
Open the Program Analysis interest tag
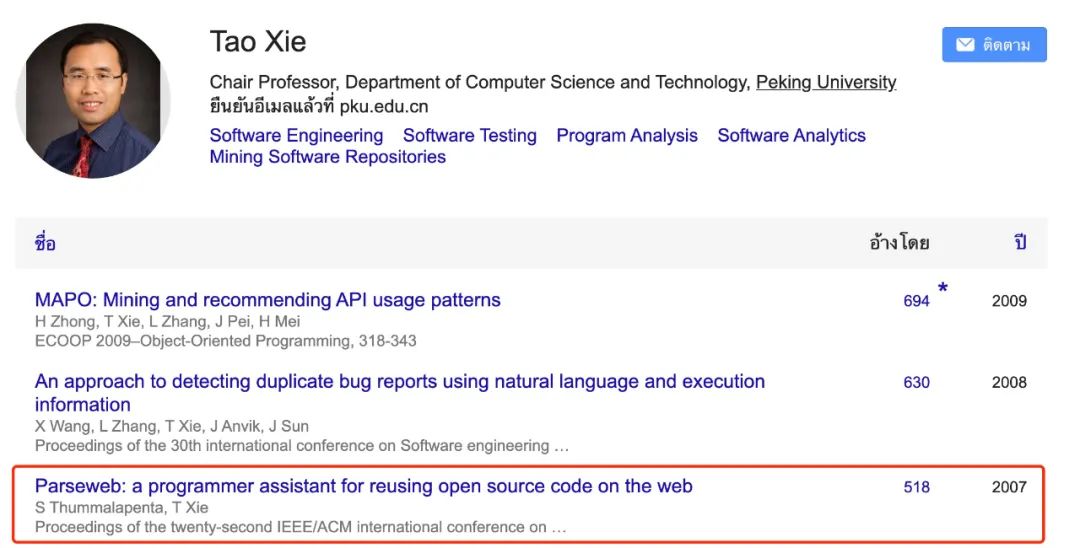click(x=627, y=136)
